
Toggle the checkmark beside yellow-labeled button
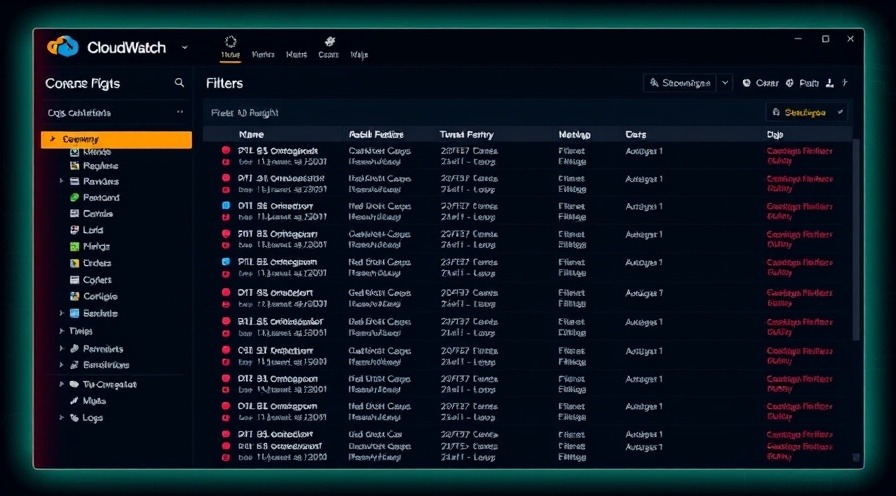pyautogui.click(x=841, y=112)
